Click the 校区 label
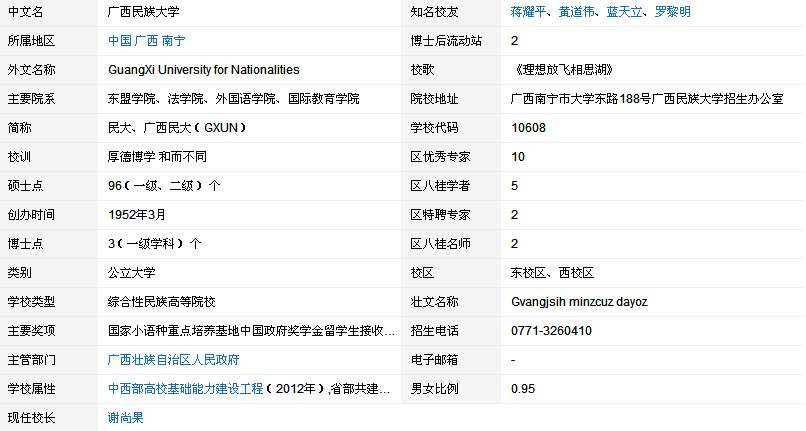The width and height of the screenshot is (806, 431). click(422, 273)
